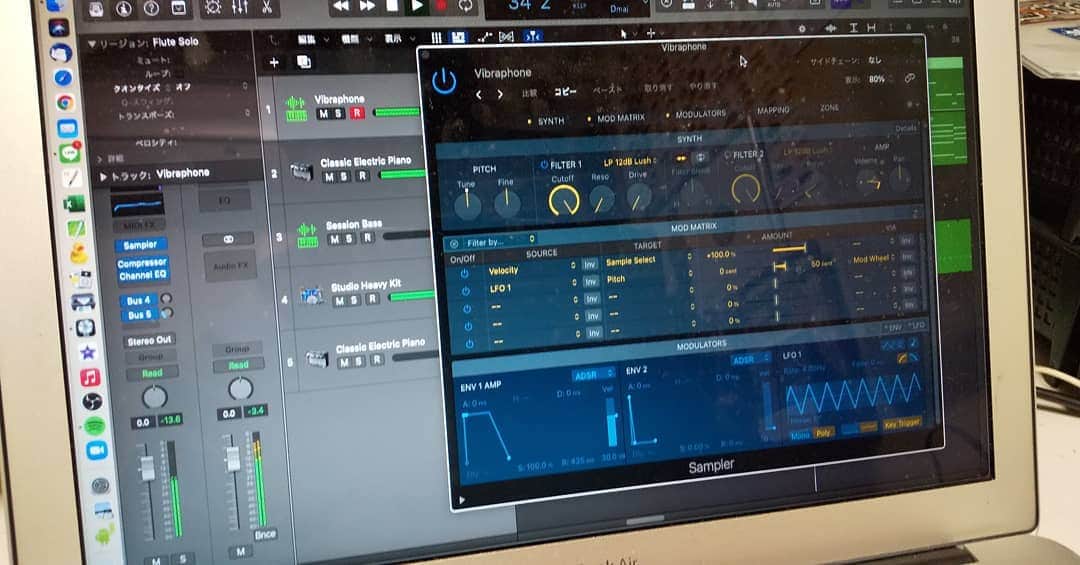1080x565 pixels.
Task: Open the Mod Wheel via dropdown
Action: pos(875,259)
